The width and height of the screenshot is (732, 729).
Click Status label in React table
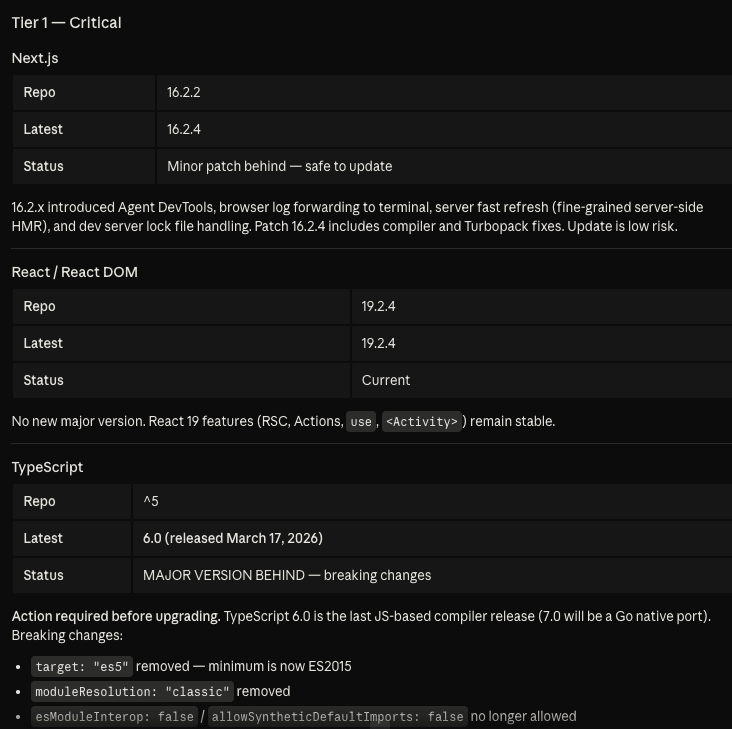tap(43, 380)
